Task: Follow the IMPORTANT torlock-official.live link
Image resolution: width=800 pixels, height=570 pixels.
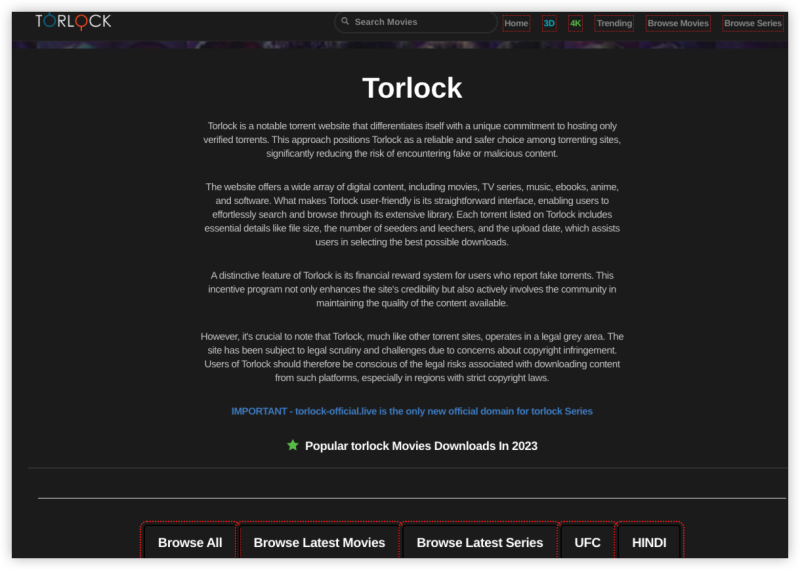Action: point(412,411)
